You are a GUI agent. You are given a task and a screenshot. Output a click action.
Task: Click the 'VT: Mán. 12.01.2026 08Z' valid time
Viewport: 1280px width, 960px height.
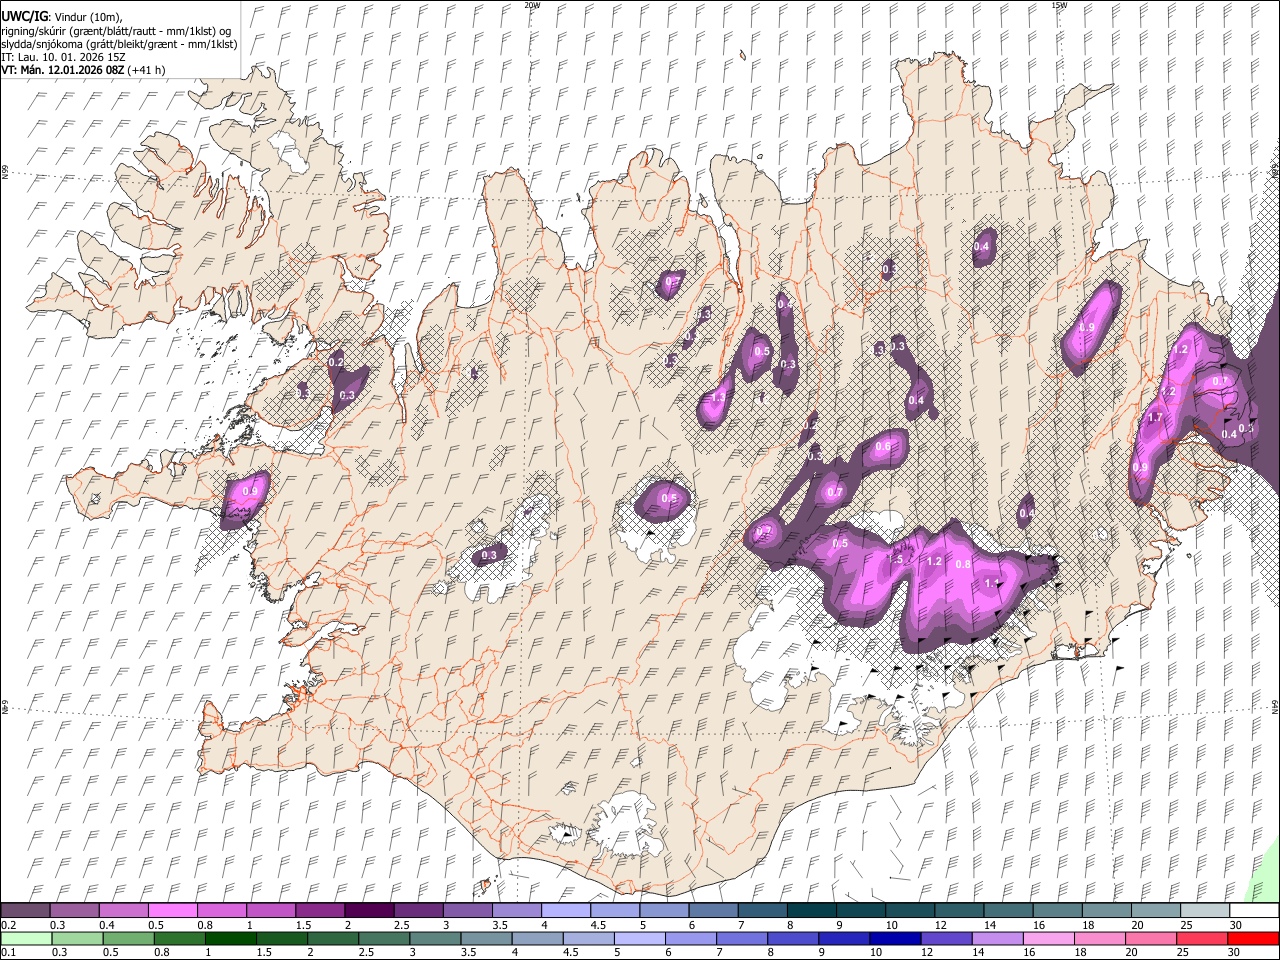pos(62,70)
